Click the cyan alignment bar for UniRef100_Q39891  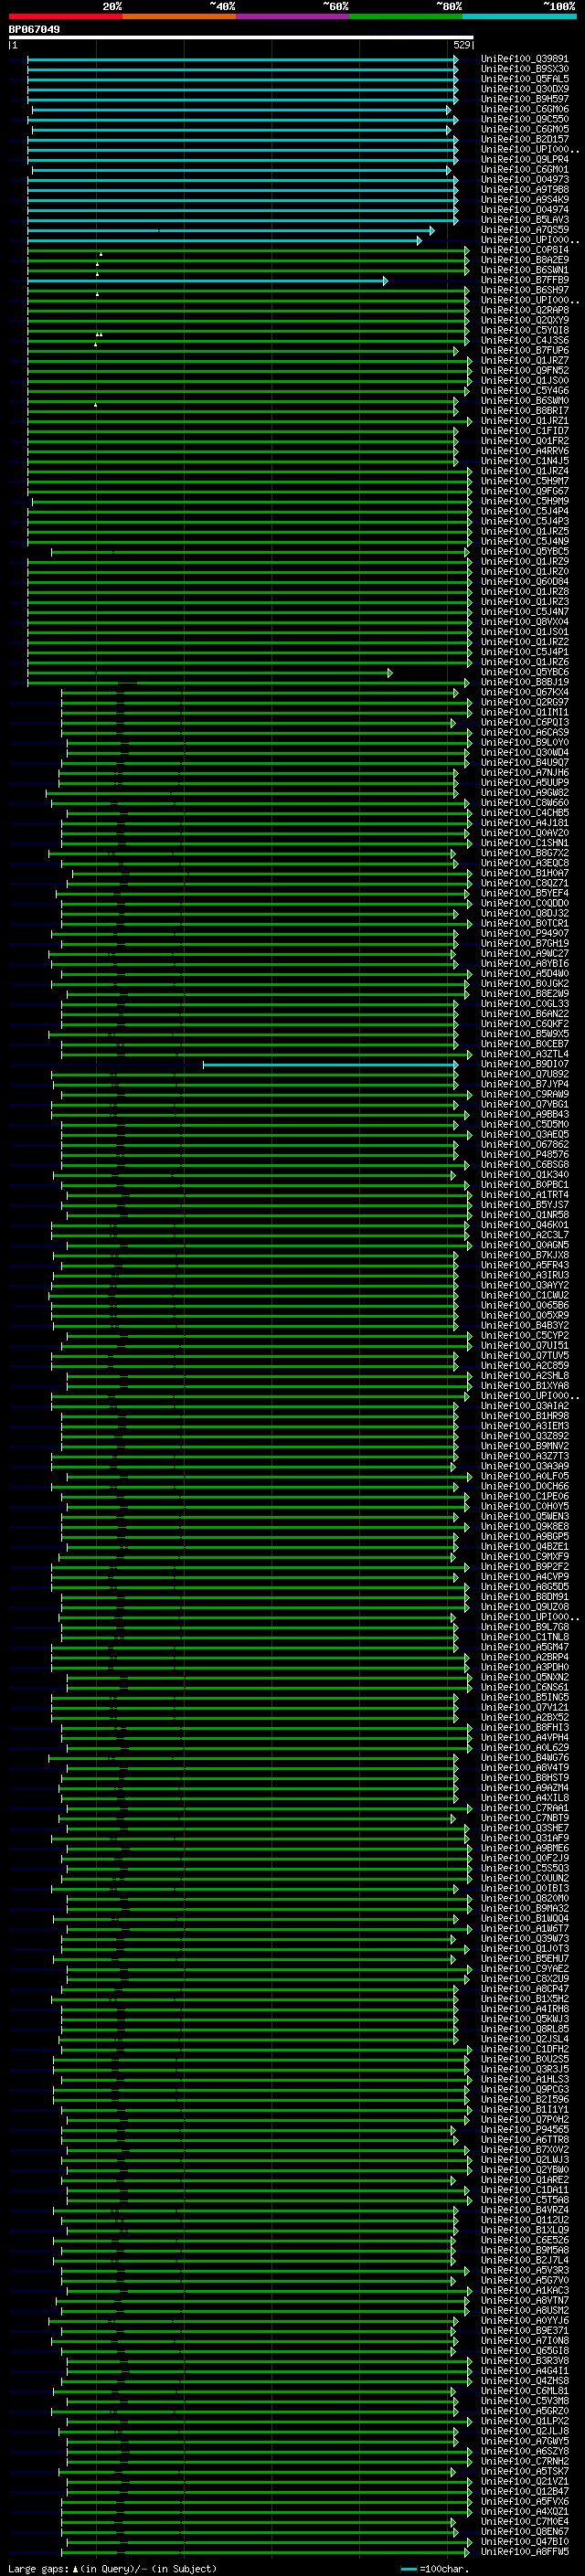tap(242, 59)
